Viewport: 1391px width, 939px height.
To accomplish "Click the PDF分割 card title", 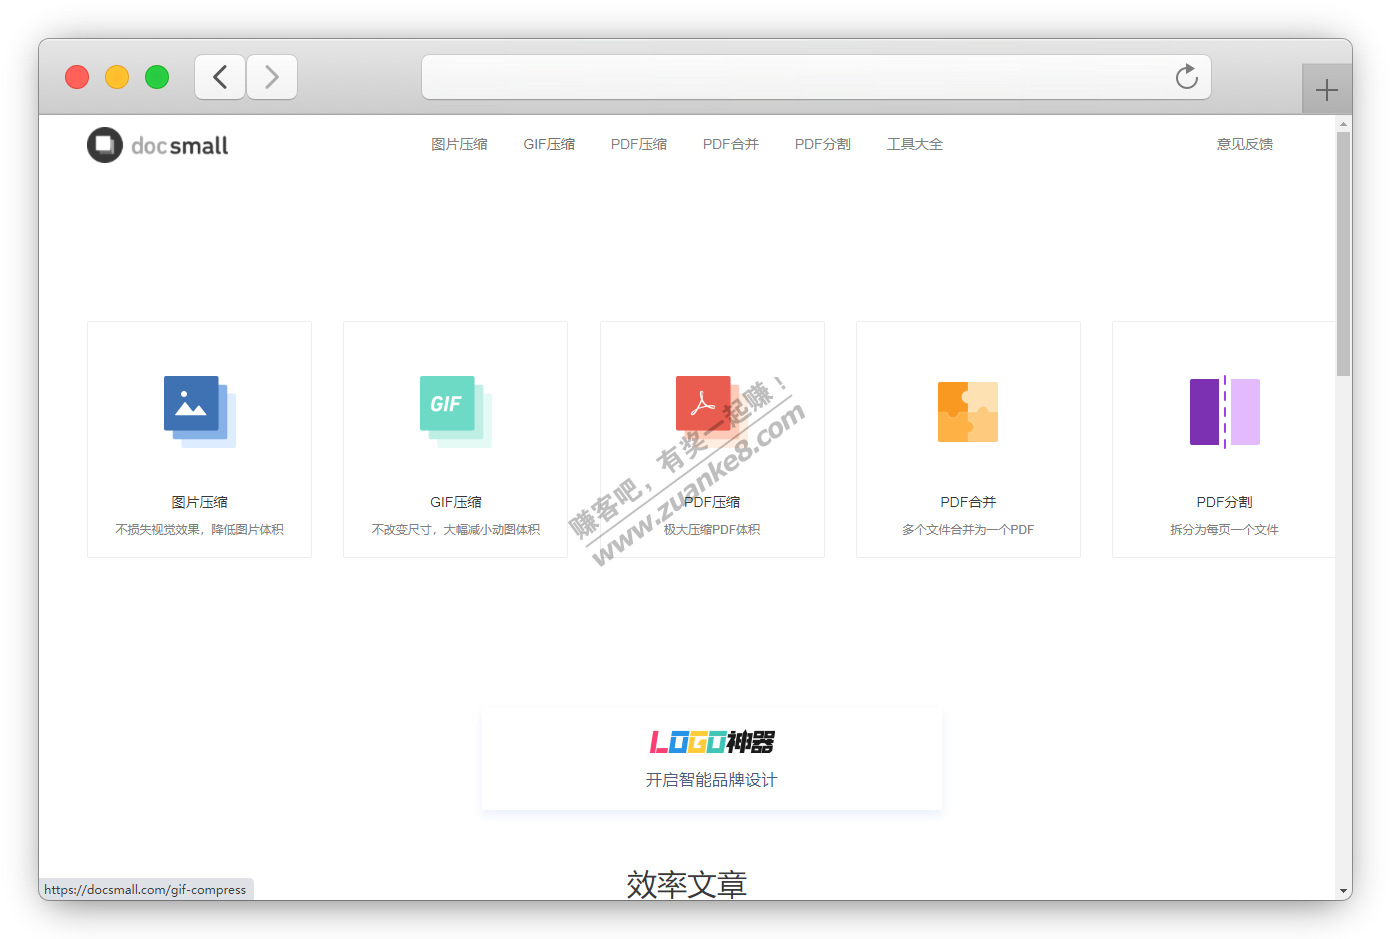I will click(x=1225, y=502).
